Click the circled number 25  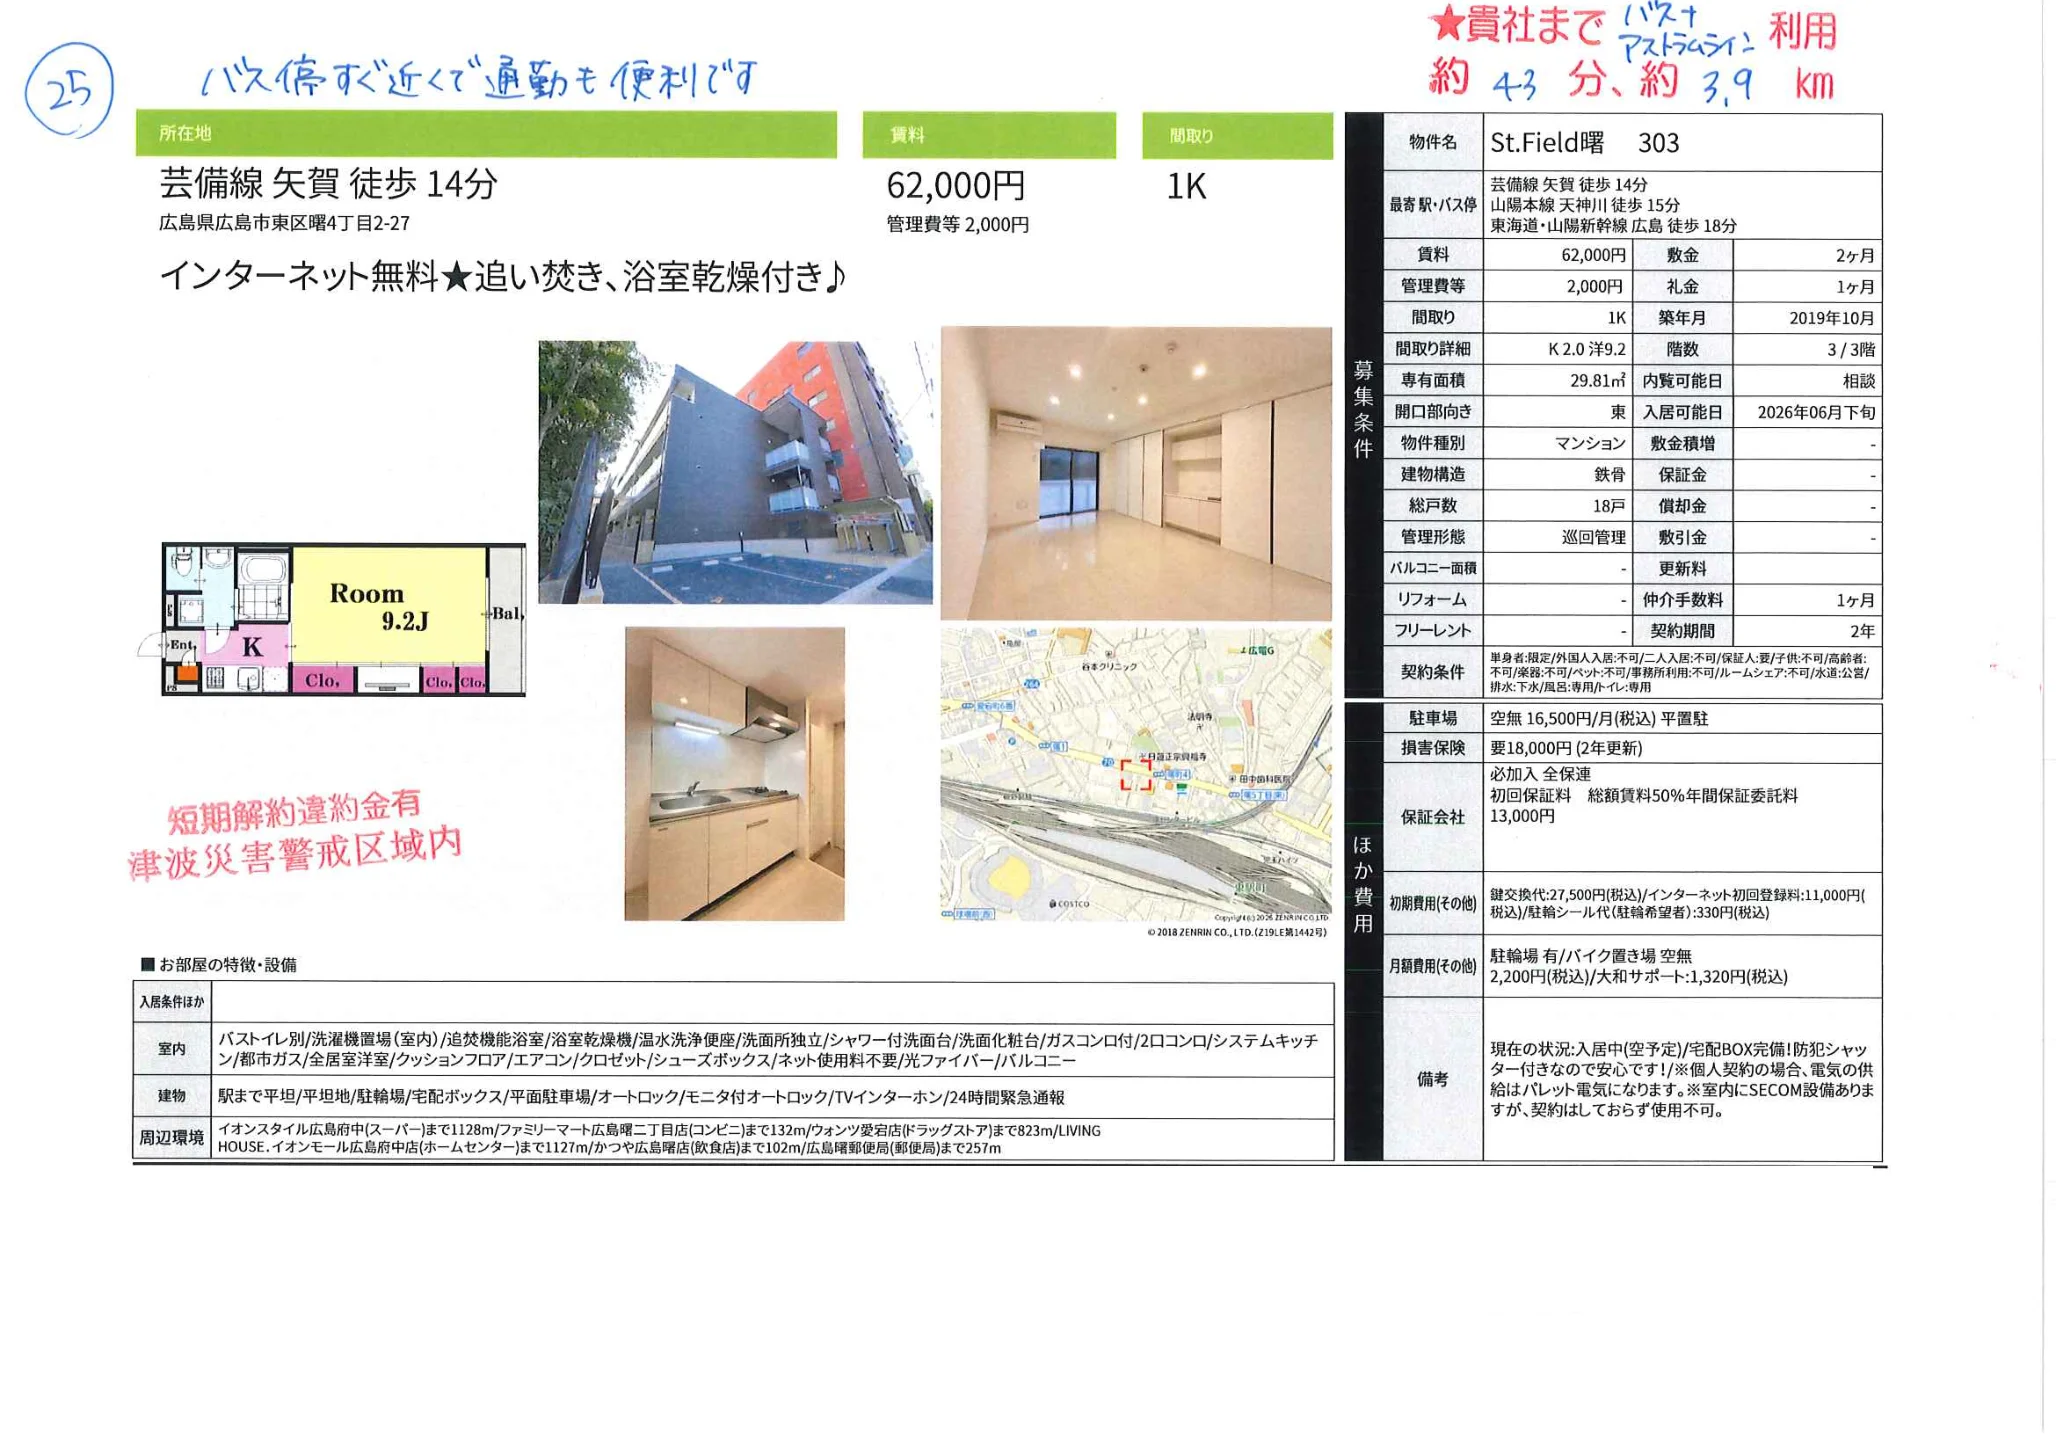click(68, 92)
